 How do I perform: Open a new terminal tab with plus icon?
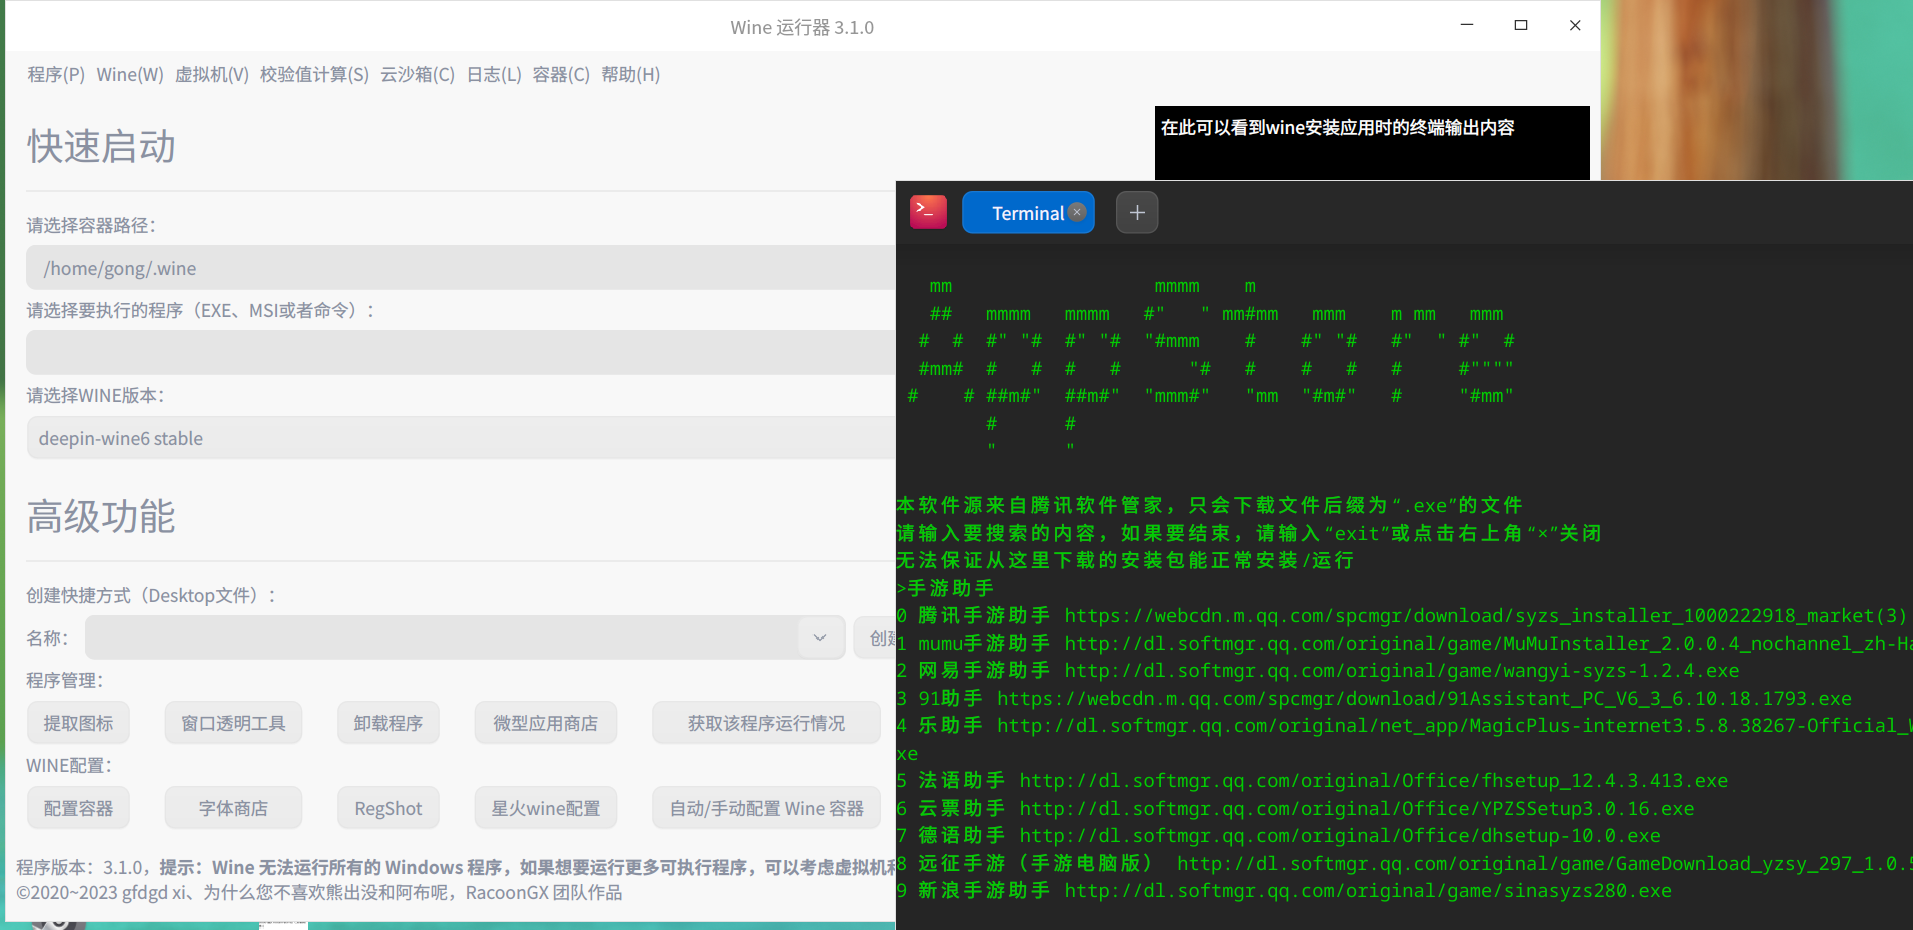[1136, 212]
